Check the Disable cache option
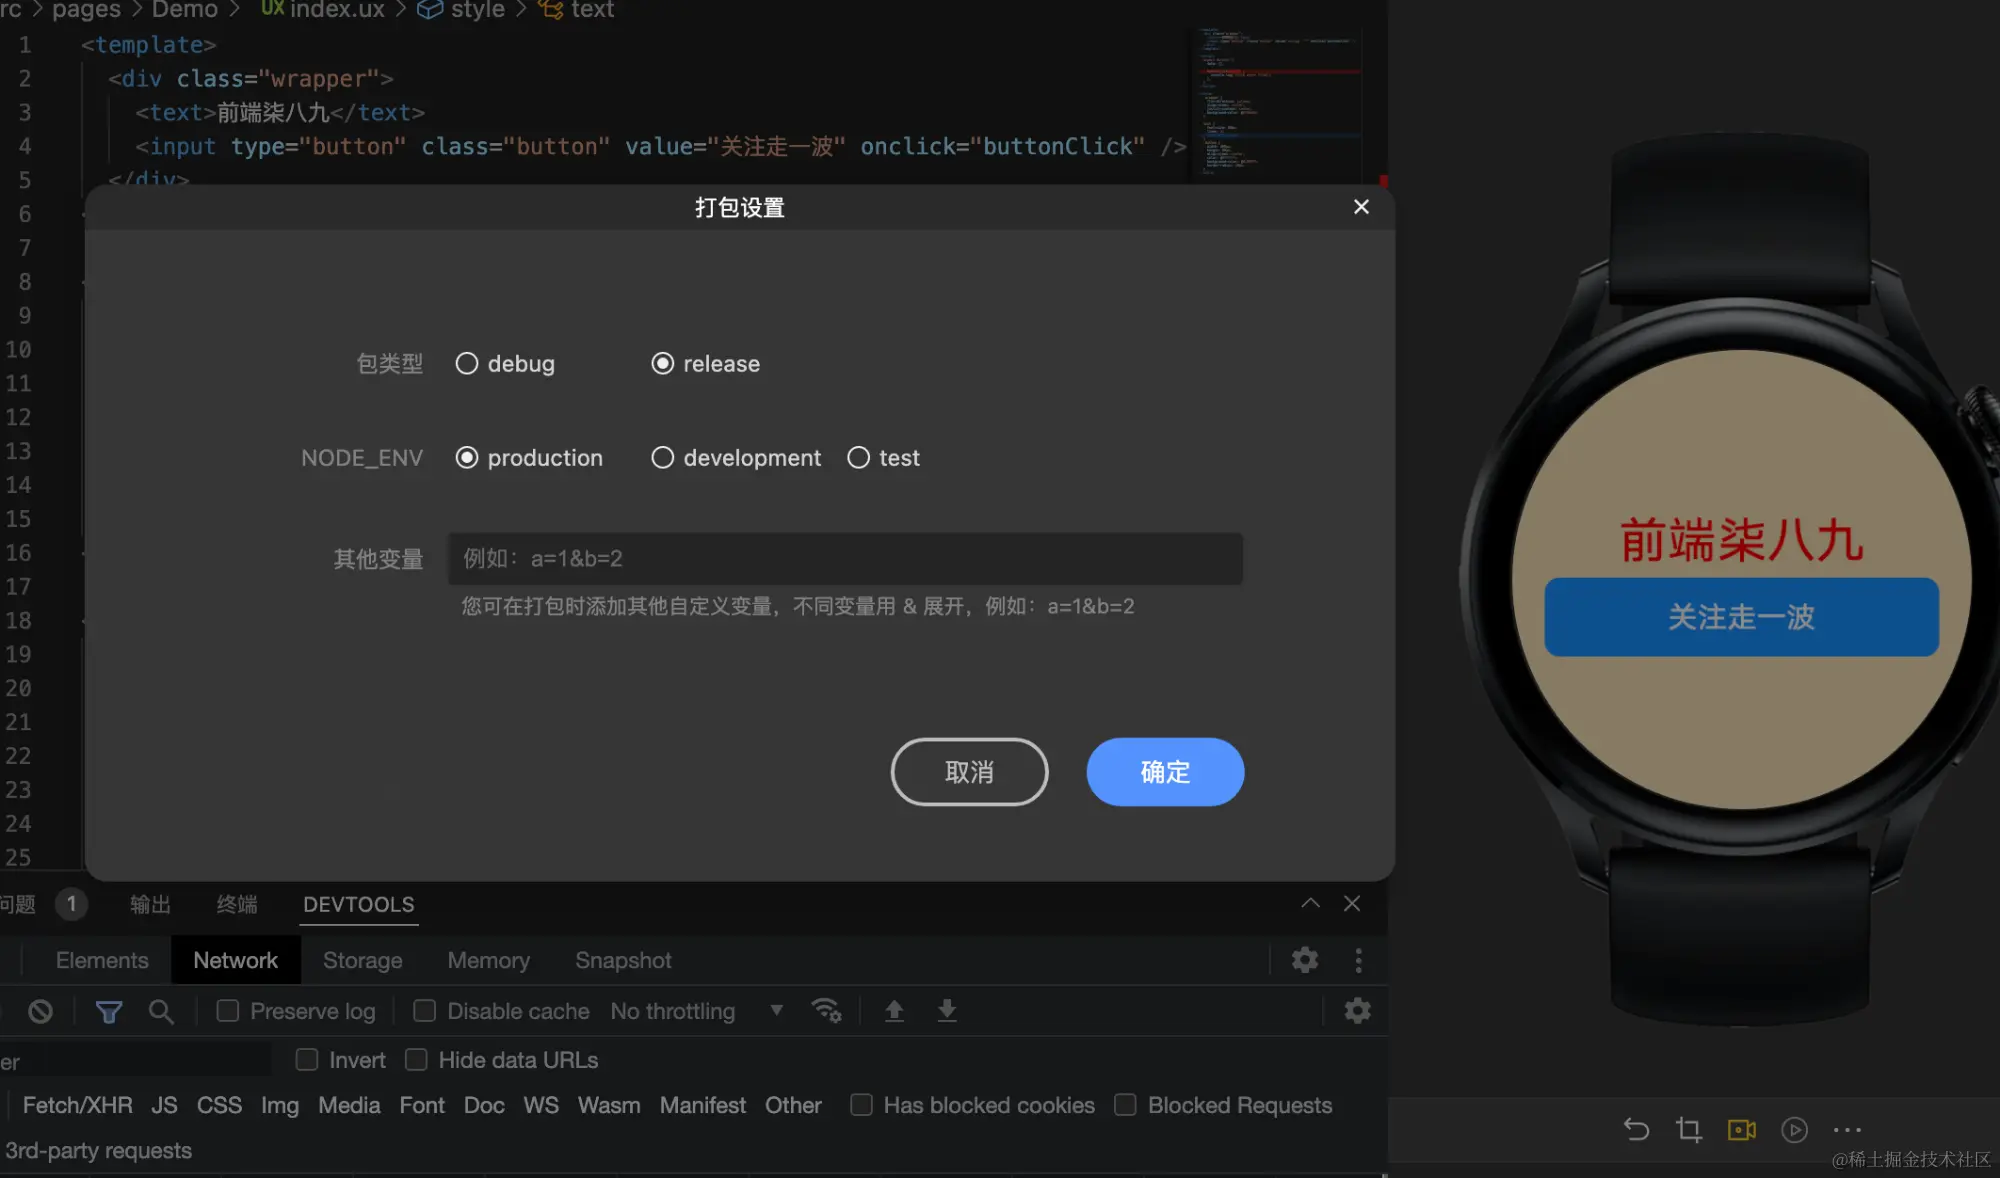The image size is (2000, 1178). (x=425, y=1011)
